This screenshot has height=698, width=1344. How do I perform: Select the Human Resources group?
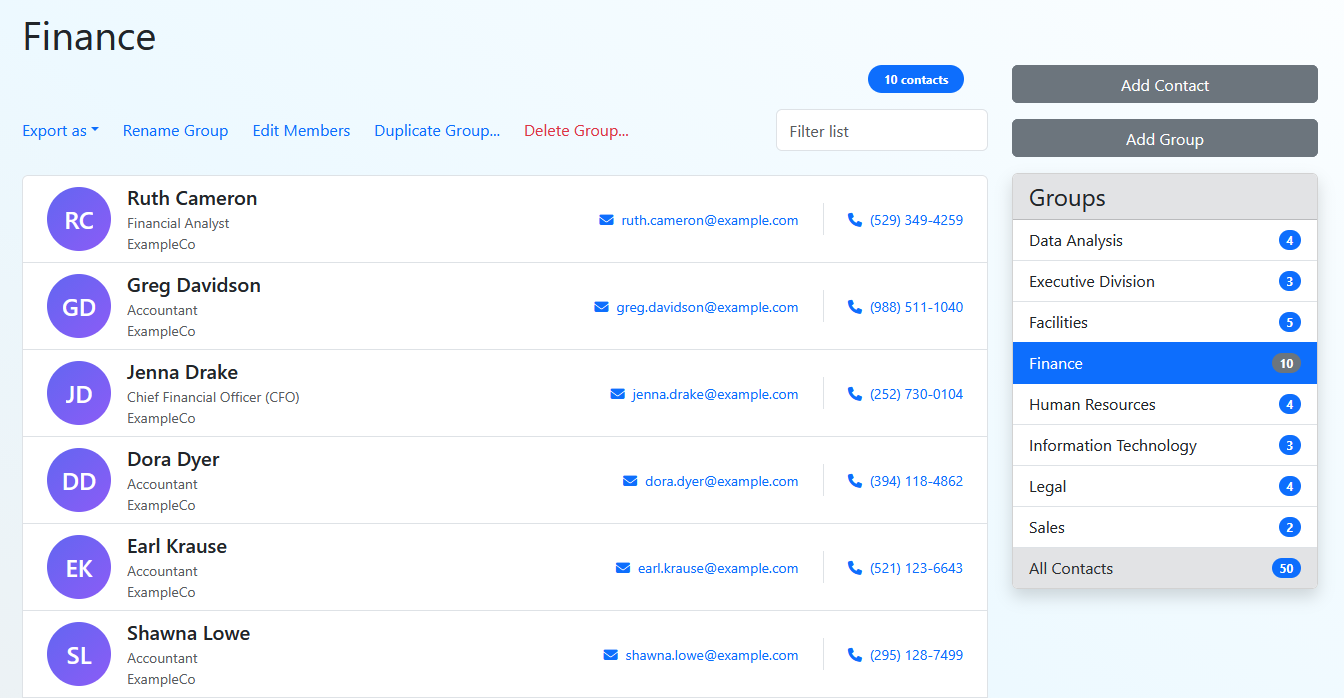[1165, 404]
